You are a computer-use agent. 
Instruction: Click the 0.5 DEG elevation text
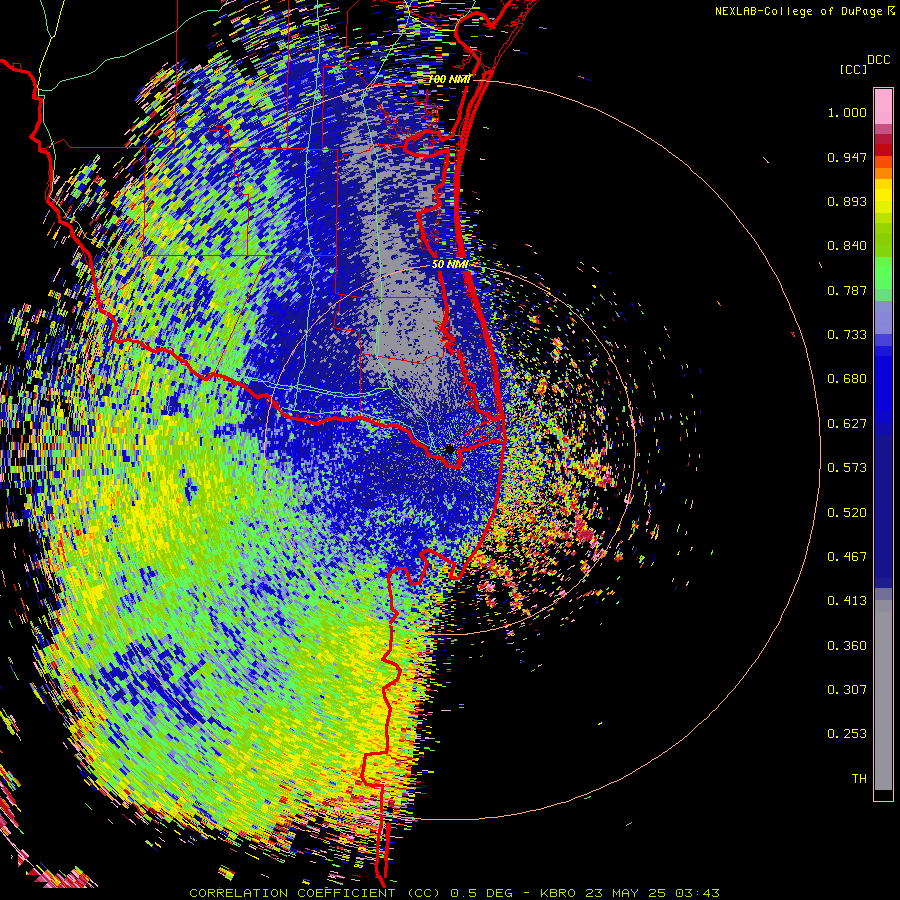[480, 893]
